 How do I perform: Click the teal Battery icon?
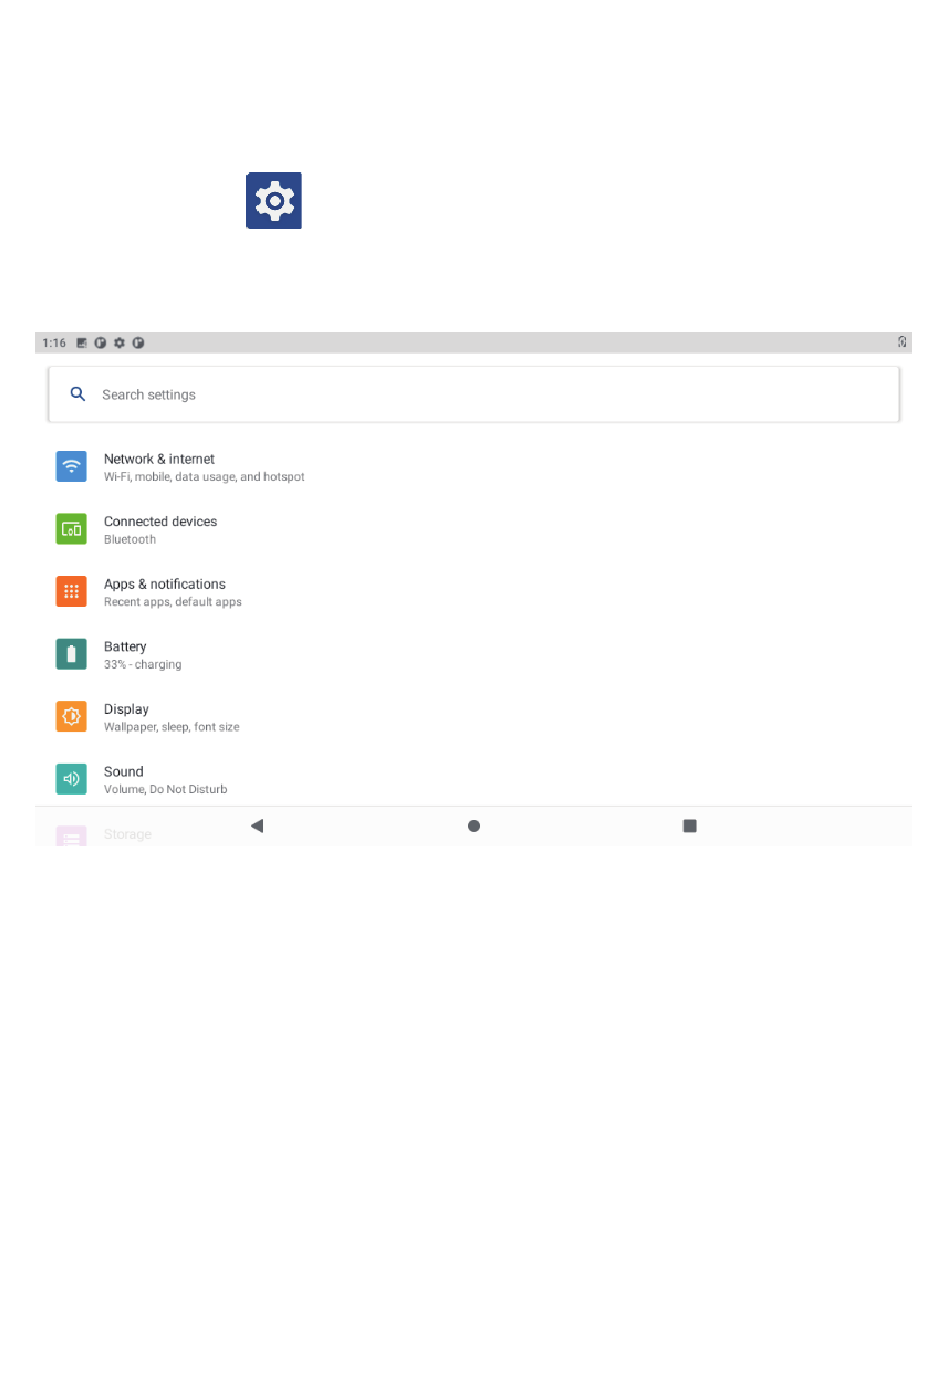tap(71, 654)
